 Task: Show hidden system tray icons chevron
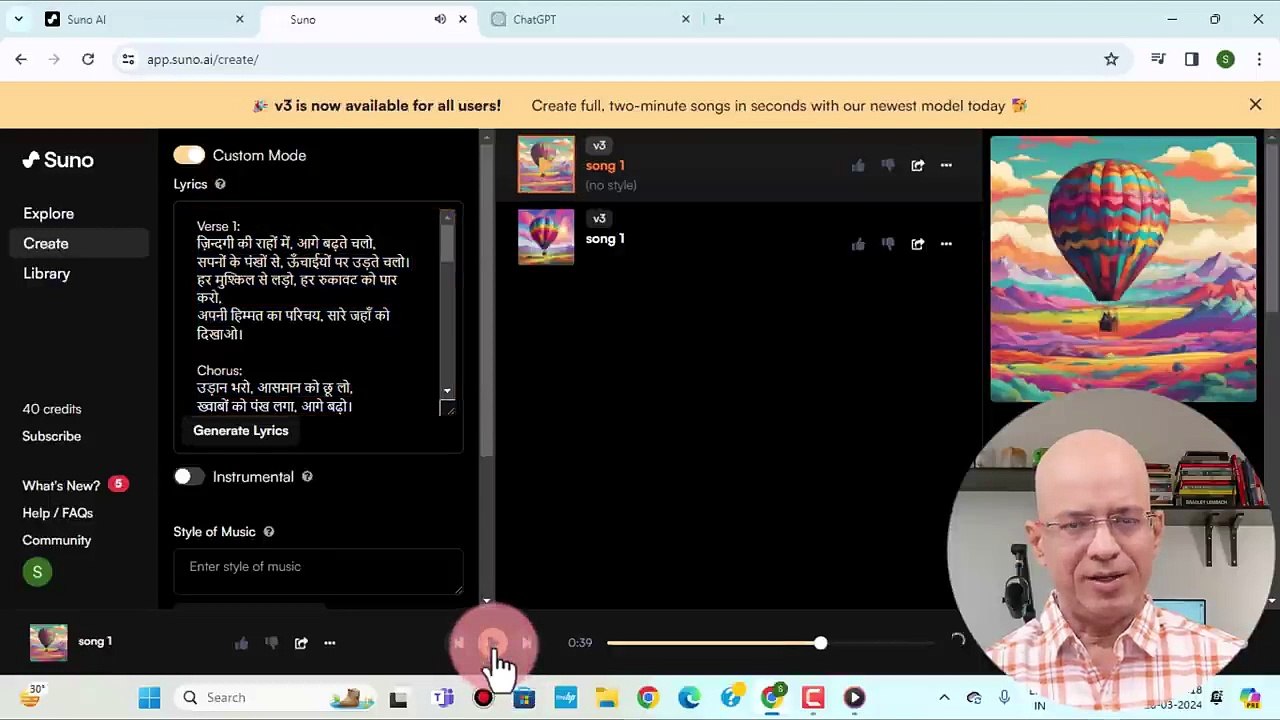[x=944, y=697]
